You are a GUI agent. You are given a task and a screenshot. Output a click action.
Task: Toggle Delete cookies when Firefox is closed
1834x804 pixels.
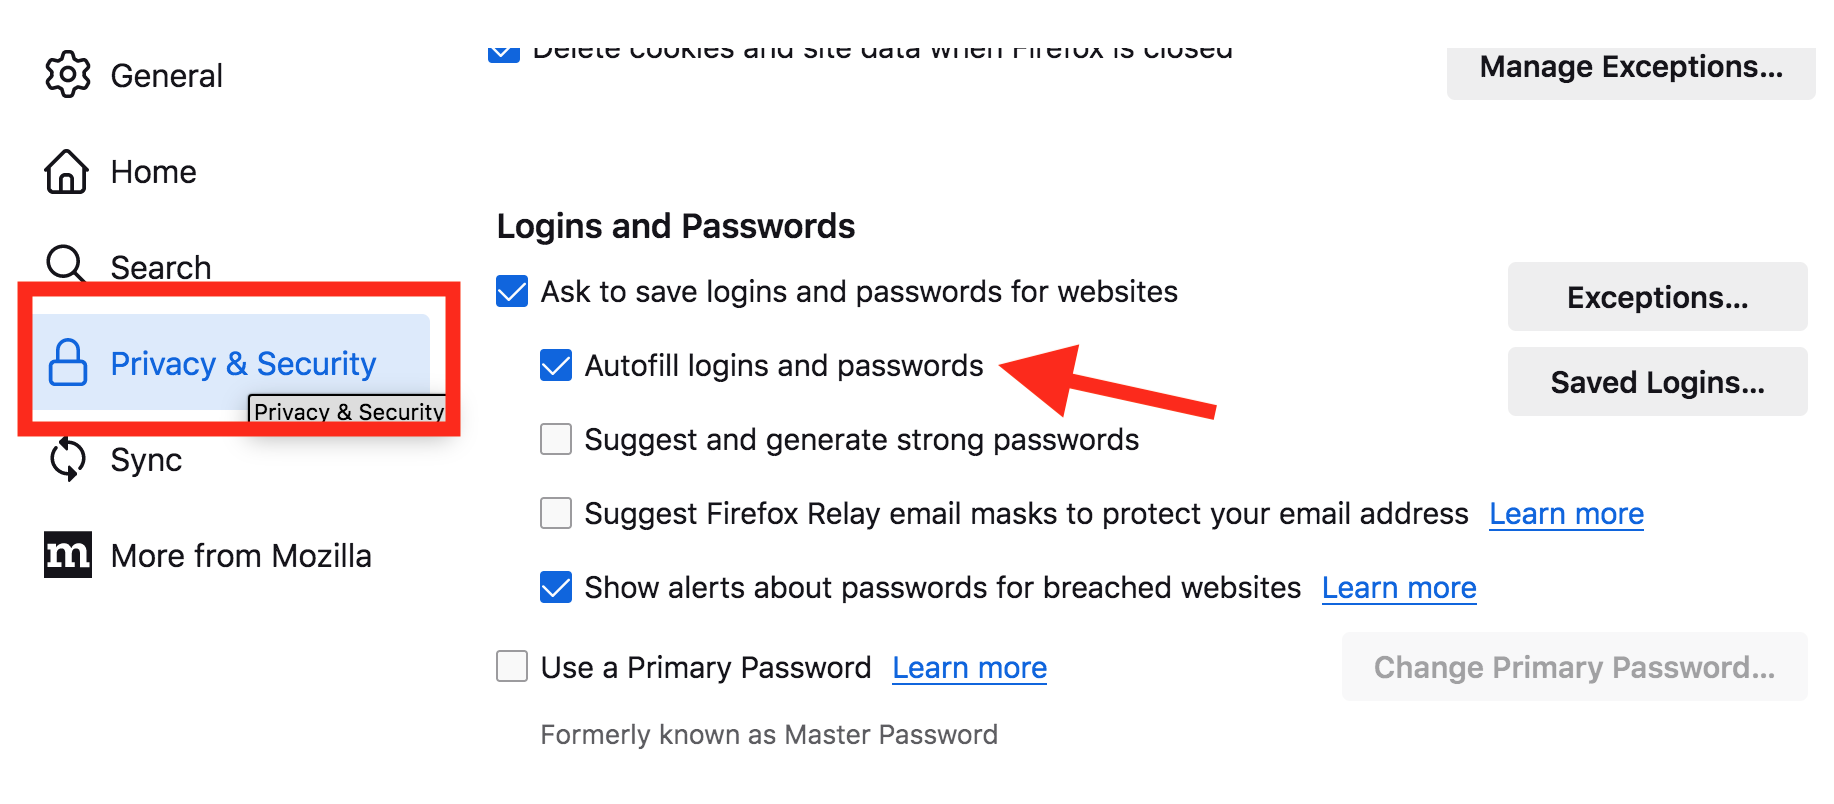point(504,52)
